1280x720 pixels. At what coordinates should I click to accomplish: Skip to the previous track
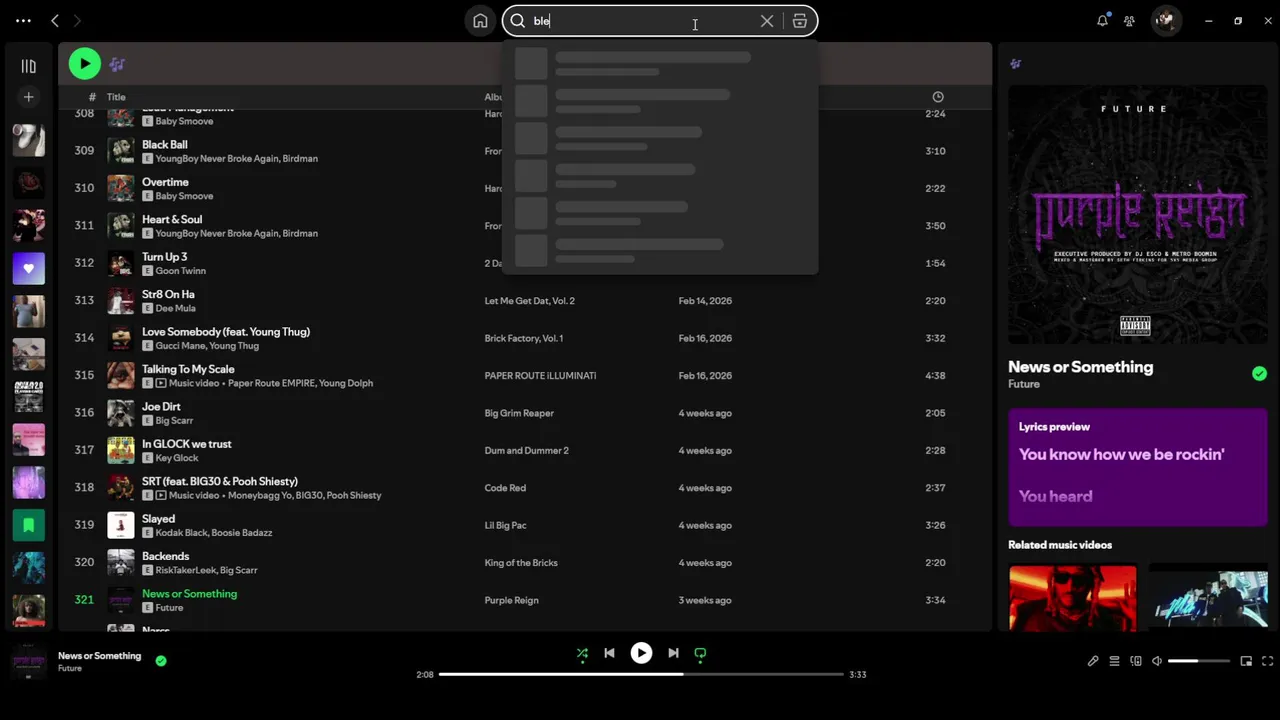coord(609,653)
